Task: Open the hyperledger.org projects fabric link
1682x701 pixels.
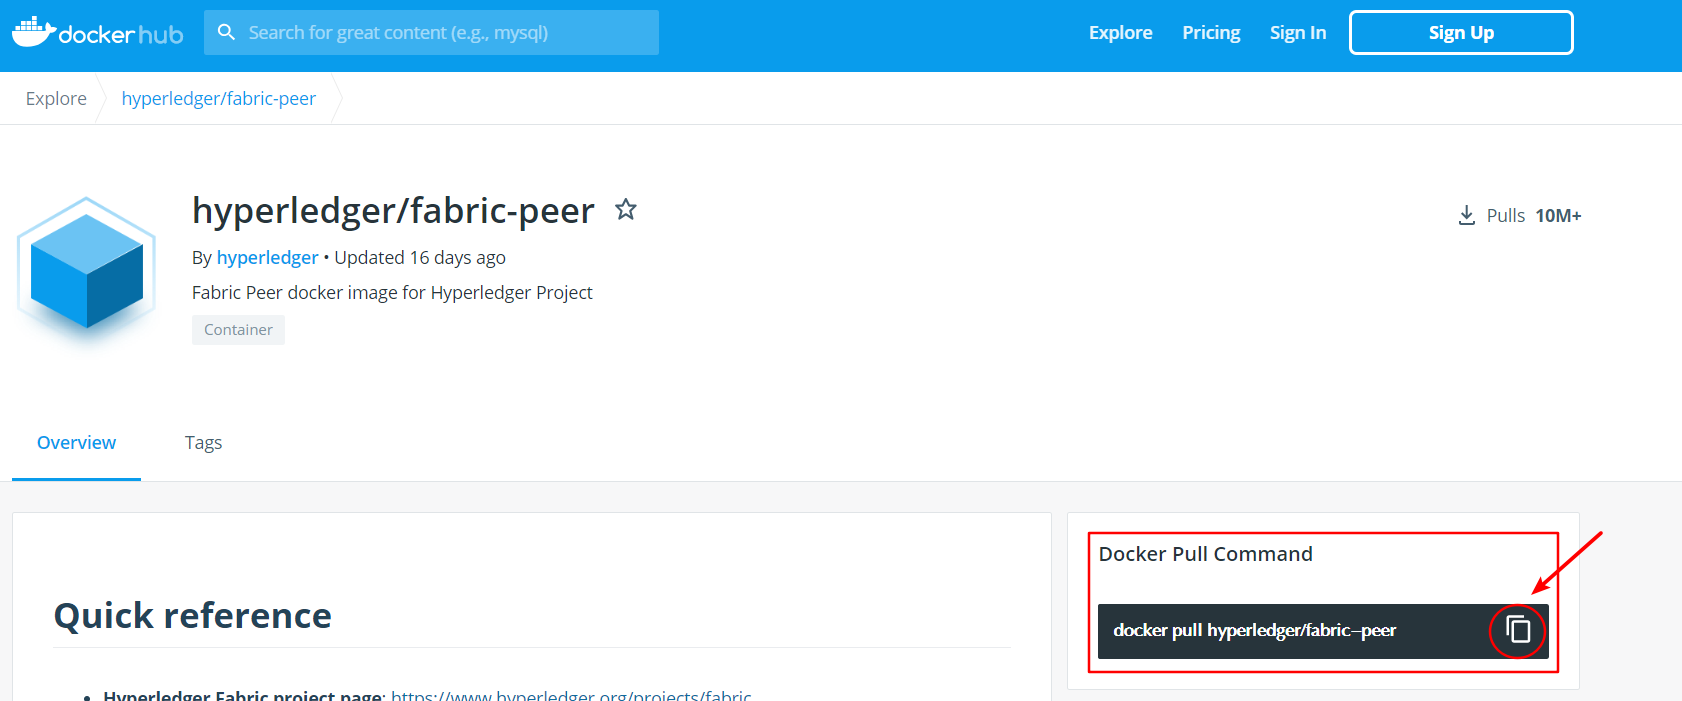Action: pyautogui.click(x=571, y=694)
